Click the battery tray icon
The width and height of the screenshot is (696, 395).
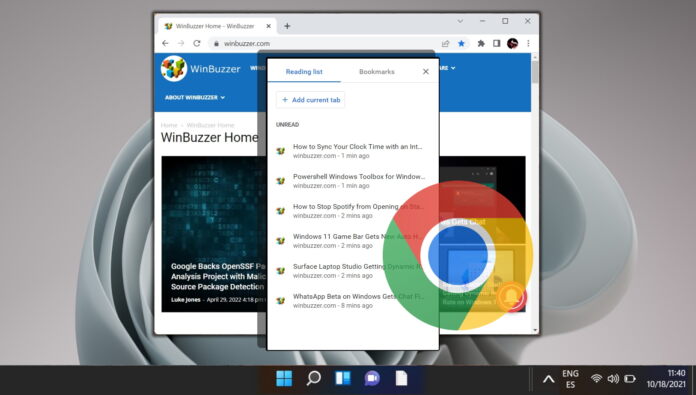[x=629, y=379]
